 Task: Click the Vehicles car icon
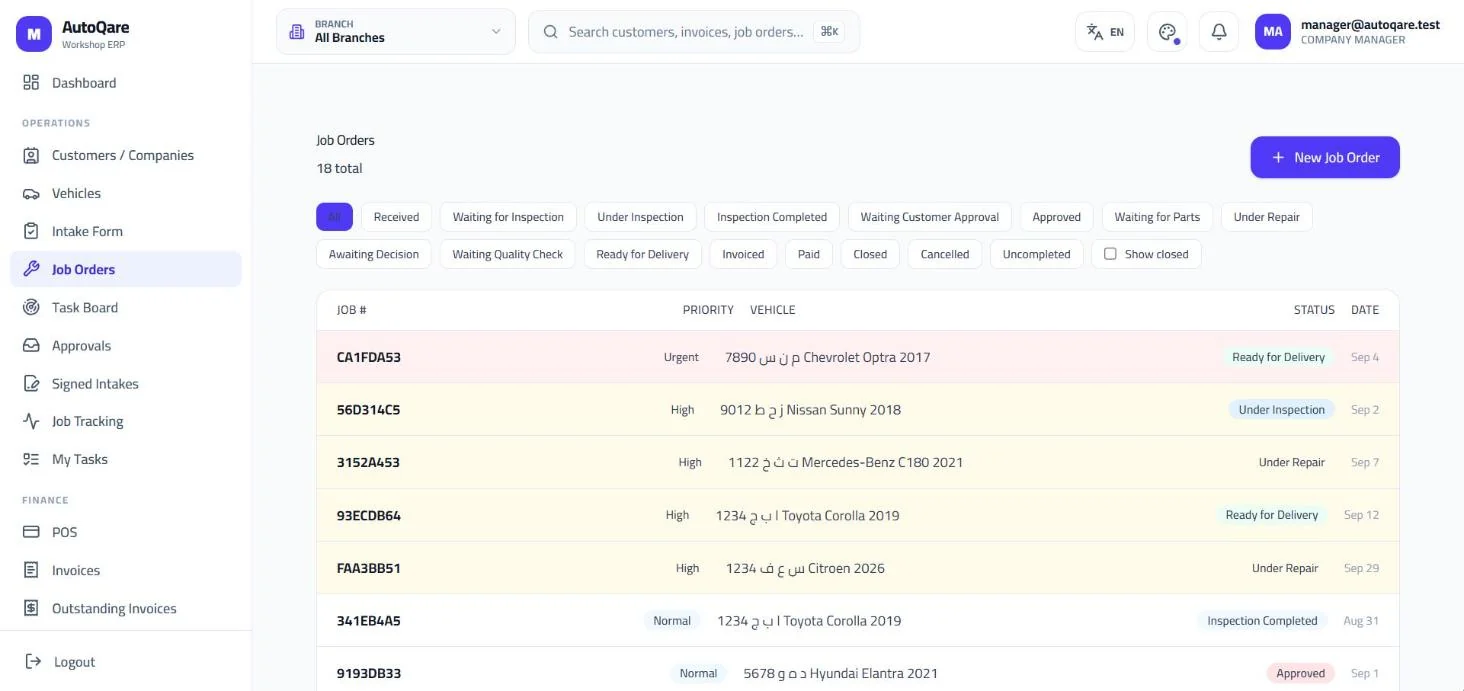coord(31,193)
